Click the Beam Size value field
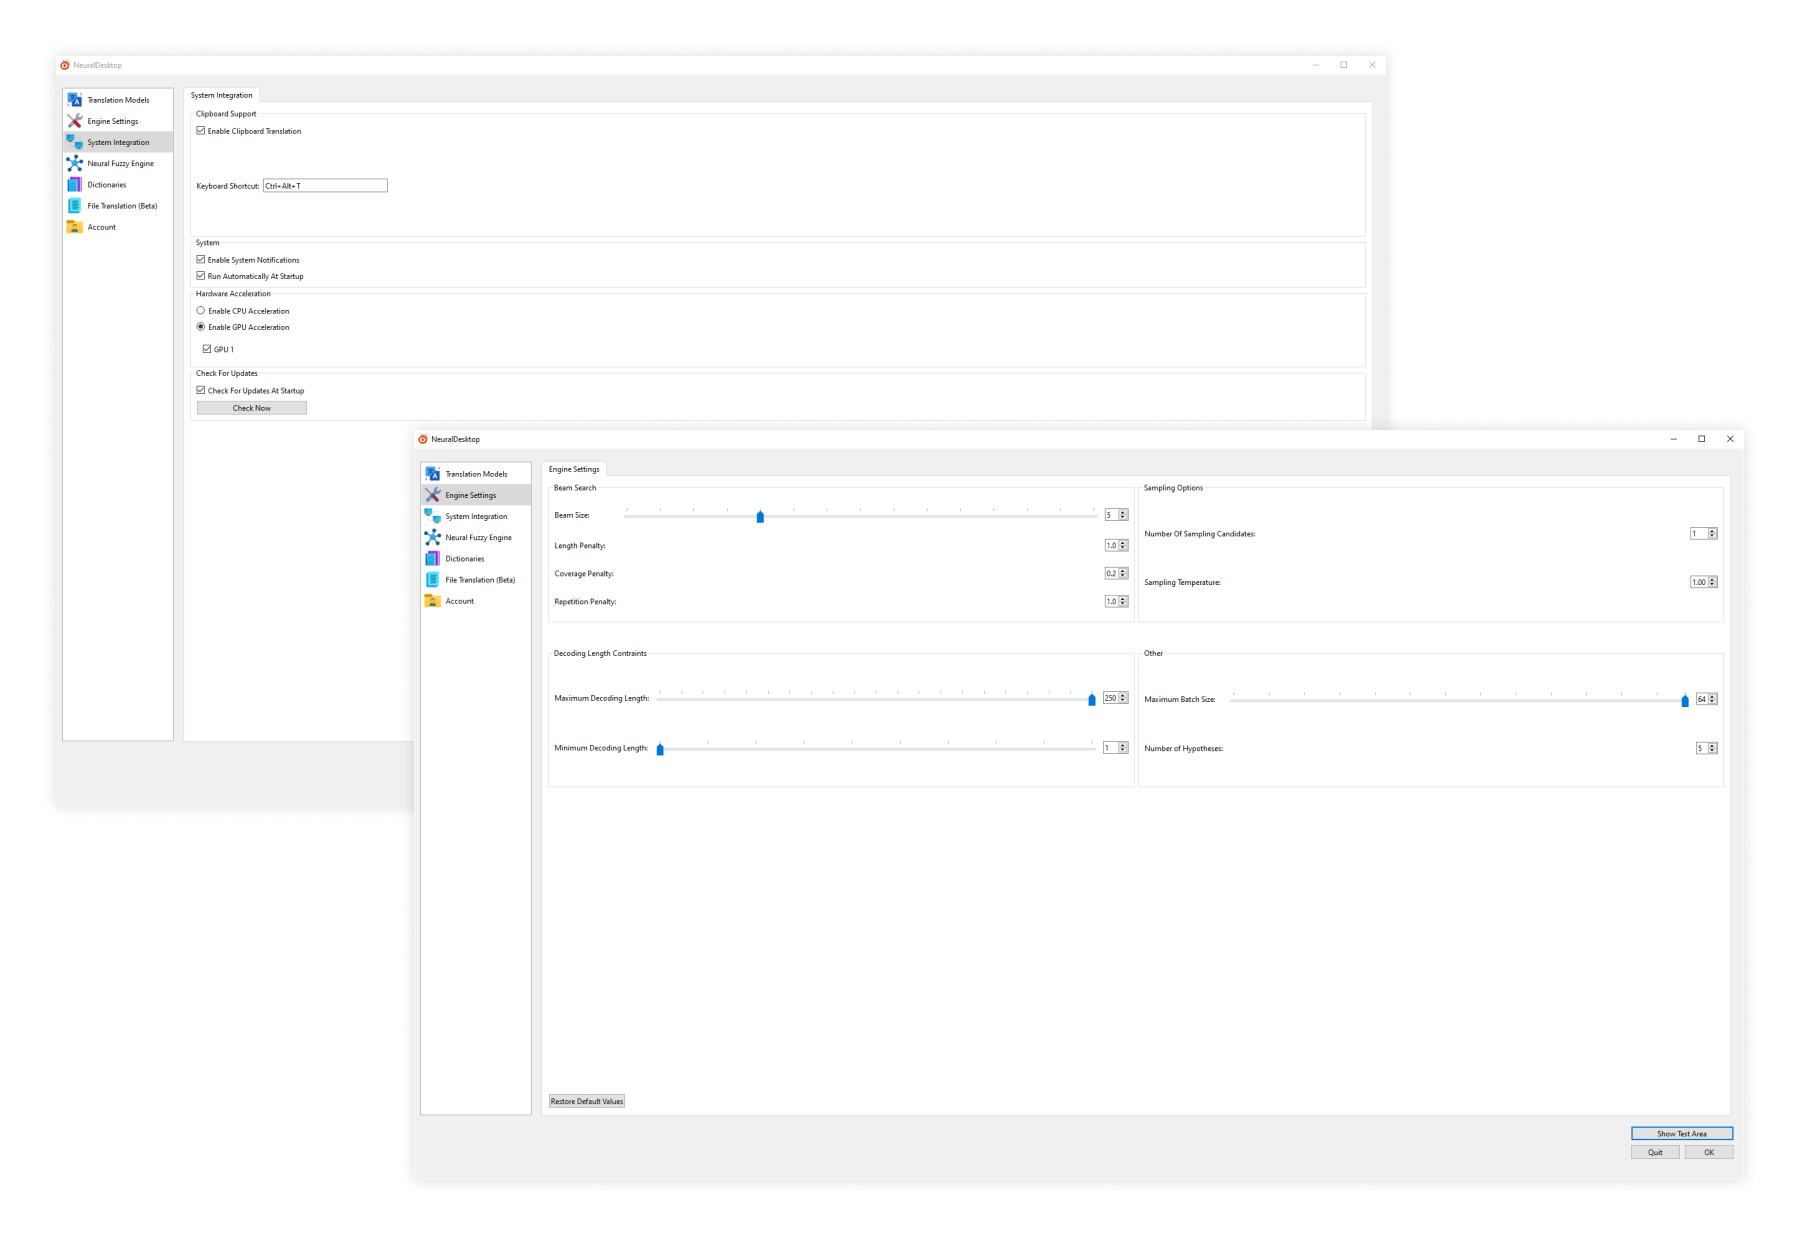 (1112, 515)
